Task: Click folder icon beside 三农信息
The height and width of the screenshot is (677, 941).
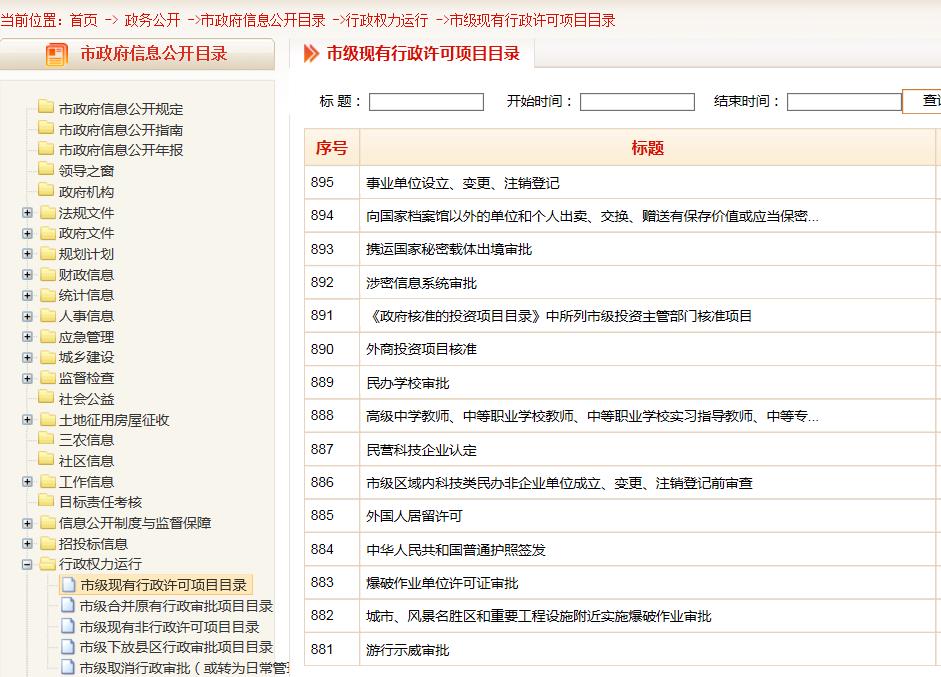Action: click(x=46, y=439)
